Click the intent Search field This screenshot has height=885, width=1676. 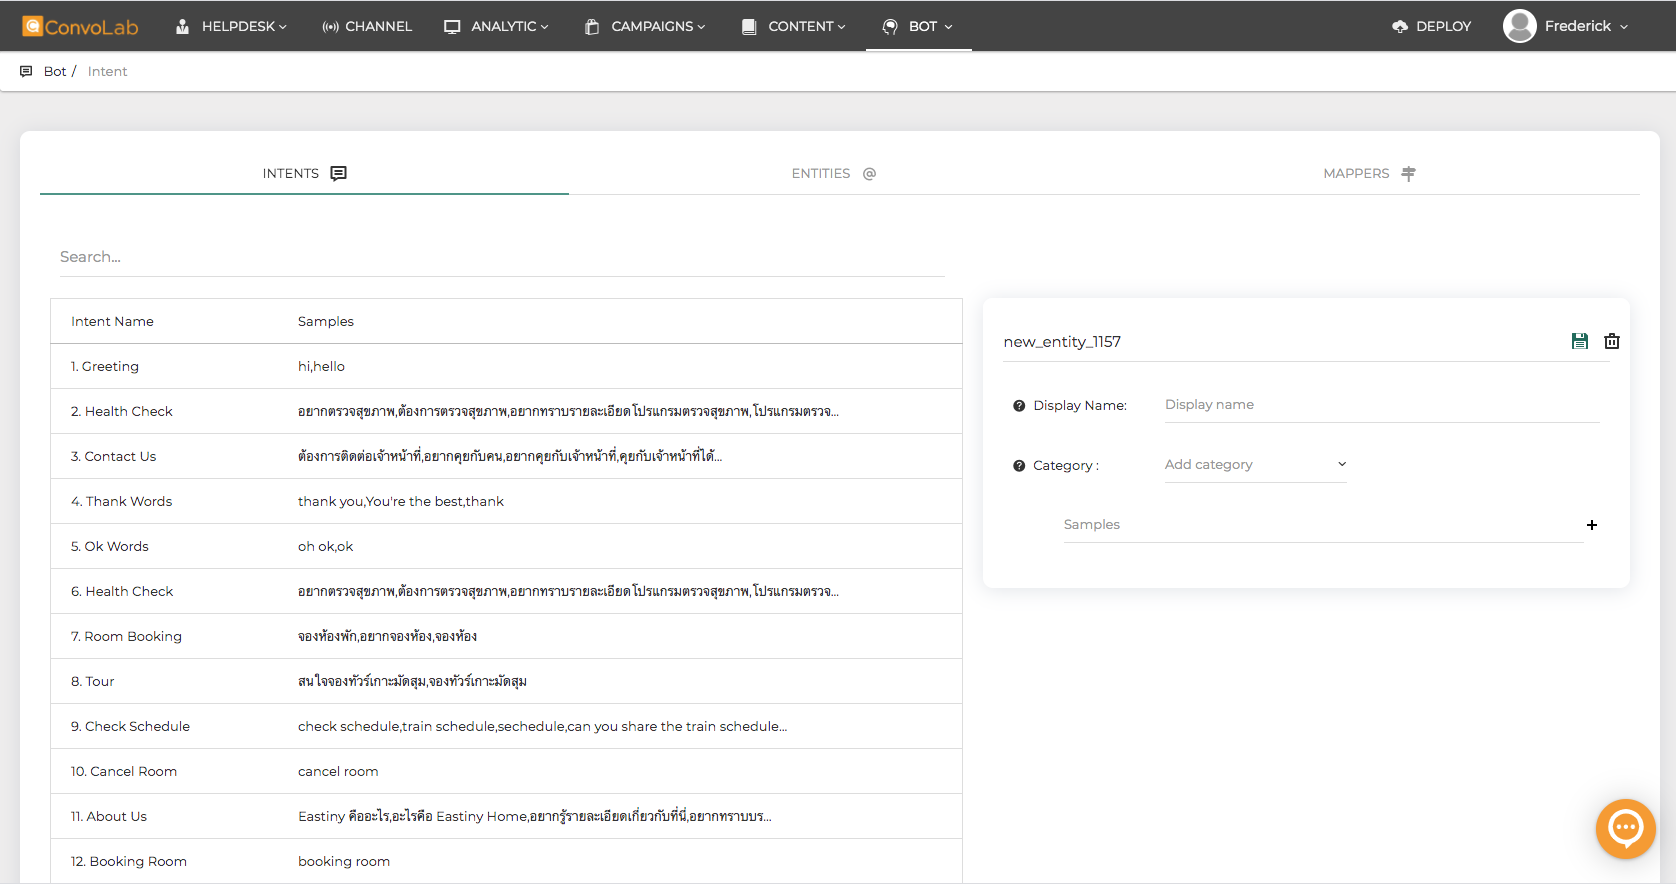[500, 257]
